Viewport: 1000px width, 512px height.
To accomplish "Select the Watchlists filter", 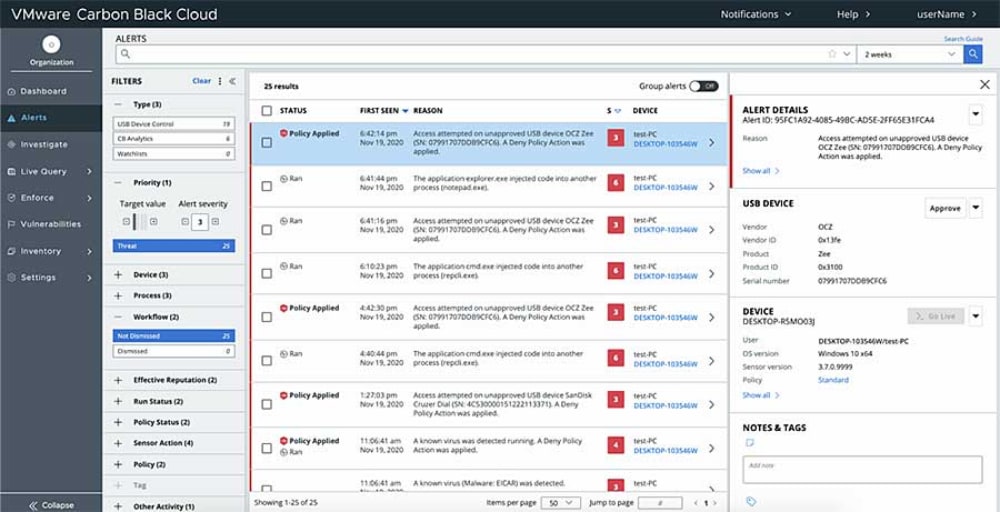I will [x=173, y=154].
